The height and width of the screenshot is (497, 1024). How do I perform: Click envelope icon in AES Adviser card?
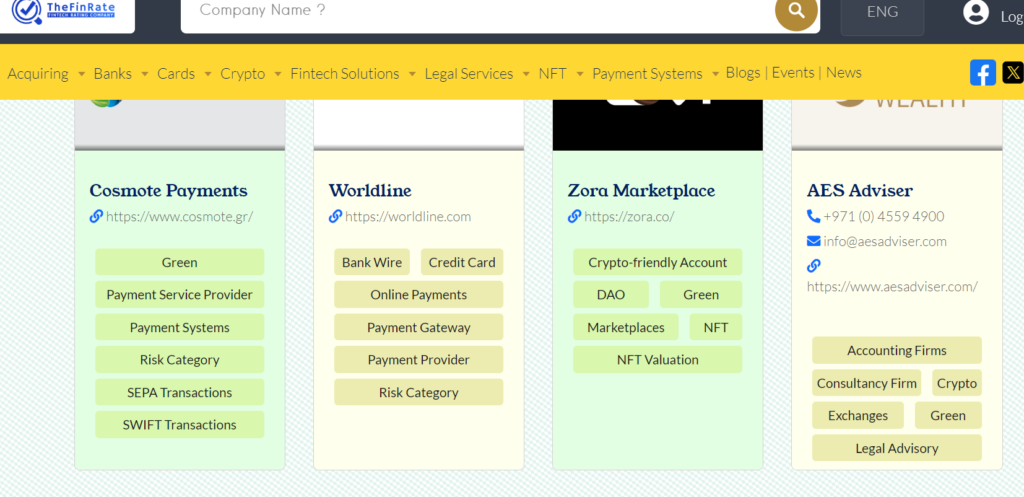813,241
